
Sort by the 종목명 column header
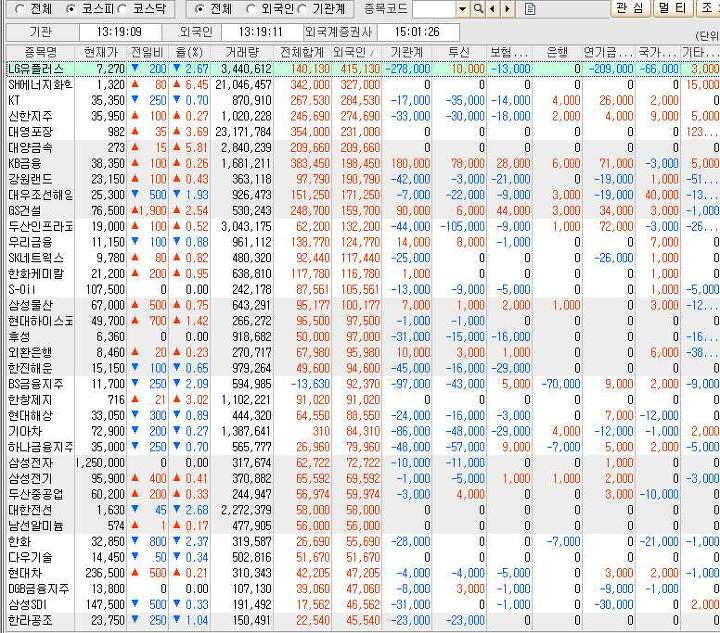click(x=40, y=52)
